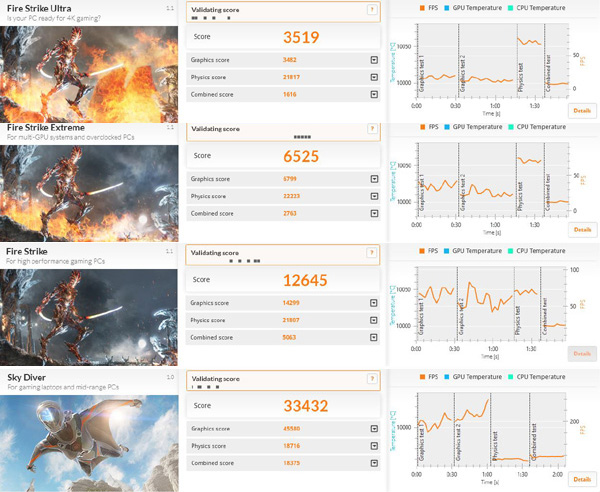
Task: Expand Fire Strike Extreme Graphics score details
Action: (x=374, y=179)
